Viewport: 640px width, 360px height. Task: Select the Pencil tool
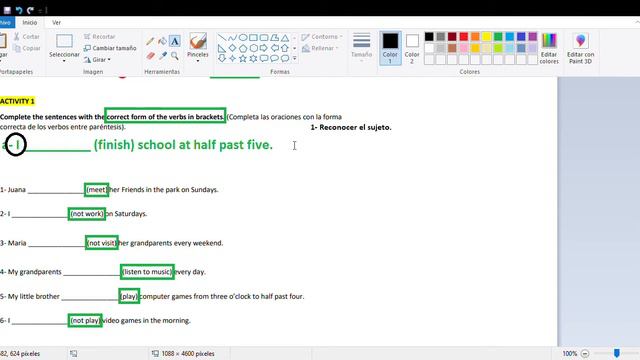tap(150, 41)
